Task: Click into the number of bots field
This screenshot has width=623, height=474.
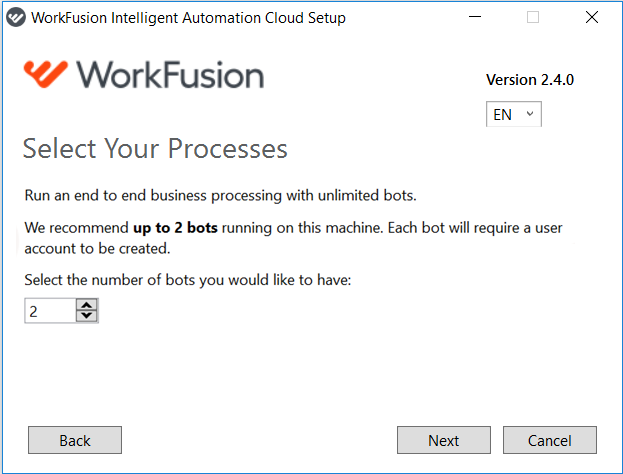Action: (x=50, y=311)
